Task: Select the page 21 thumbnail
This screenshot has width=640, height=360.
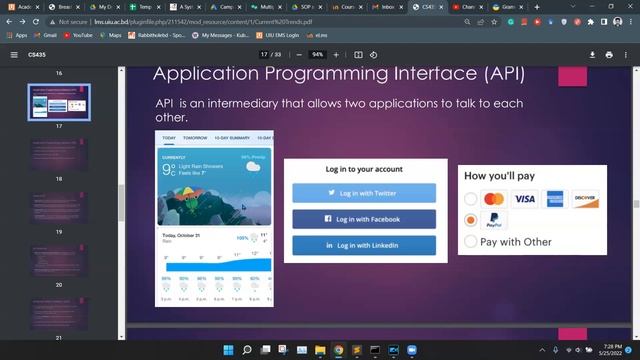Action: pyautogui.click(x=59, y=313)
